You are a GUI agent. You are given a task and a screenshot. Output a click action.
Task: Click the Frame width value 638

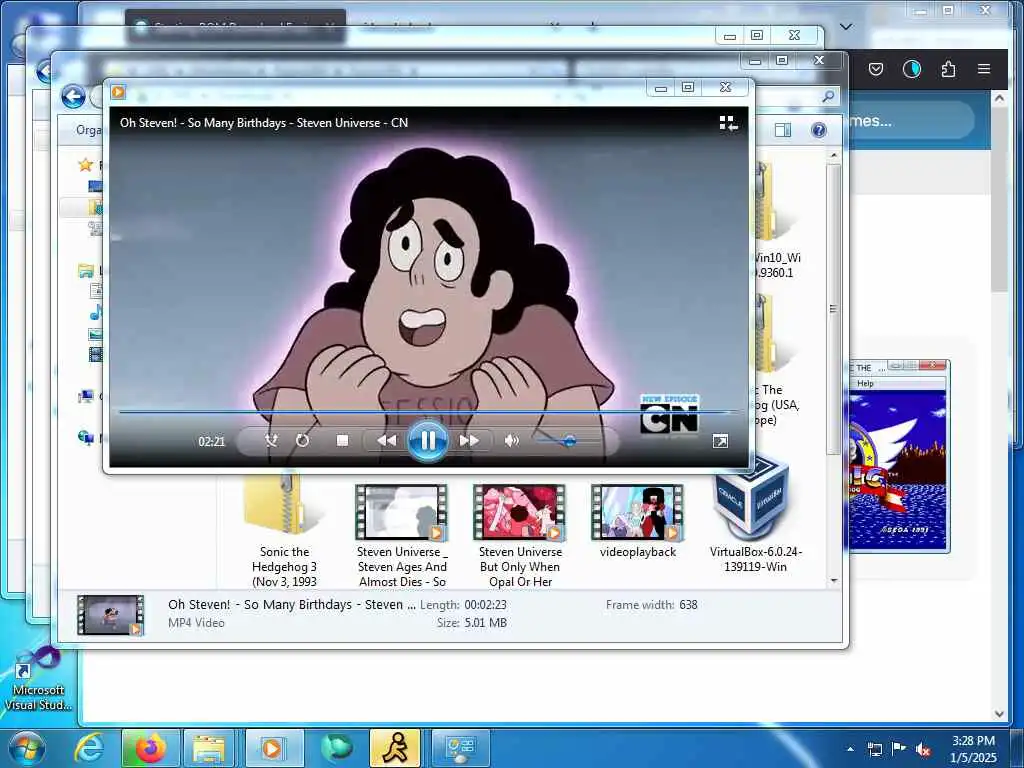click(688, 605)
